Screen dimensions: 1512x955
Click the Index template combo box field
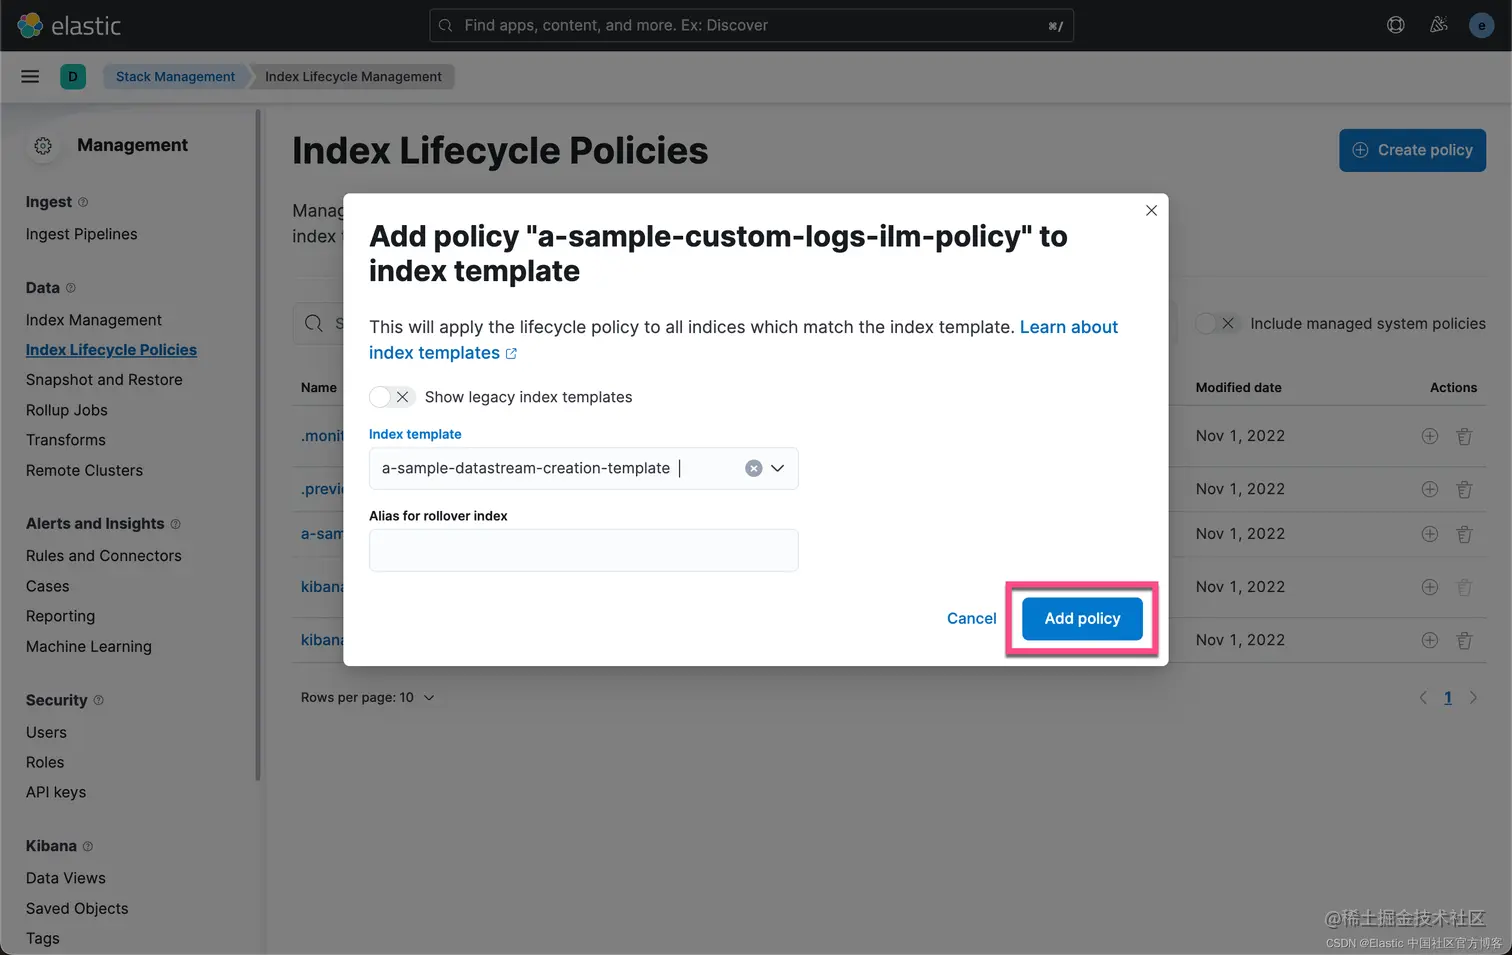[583, 468]
